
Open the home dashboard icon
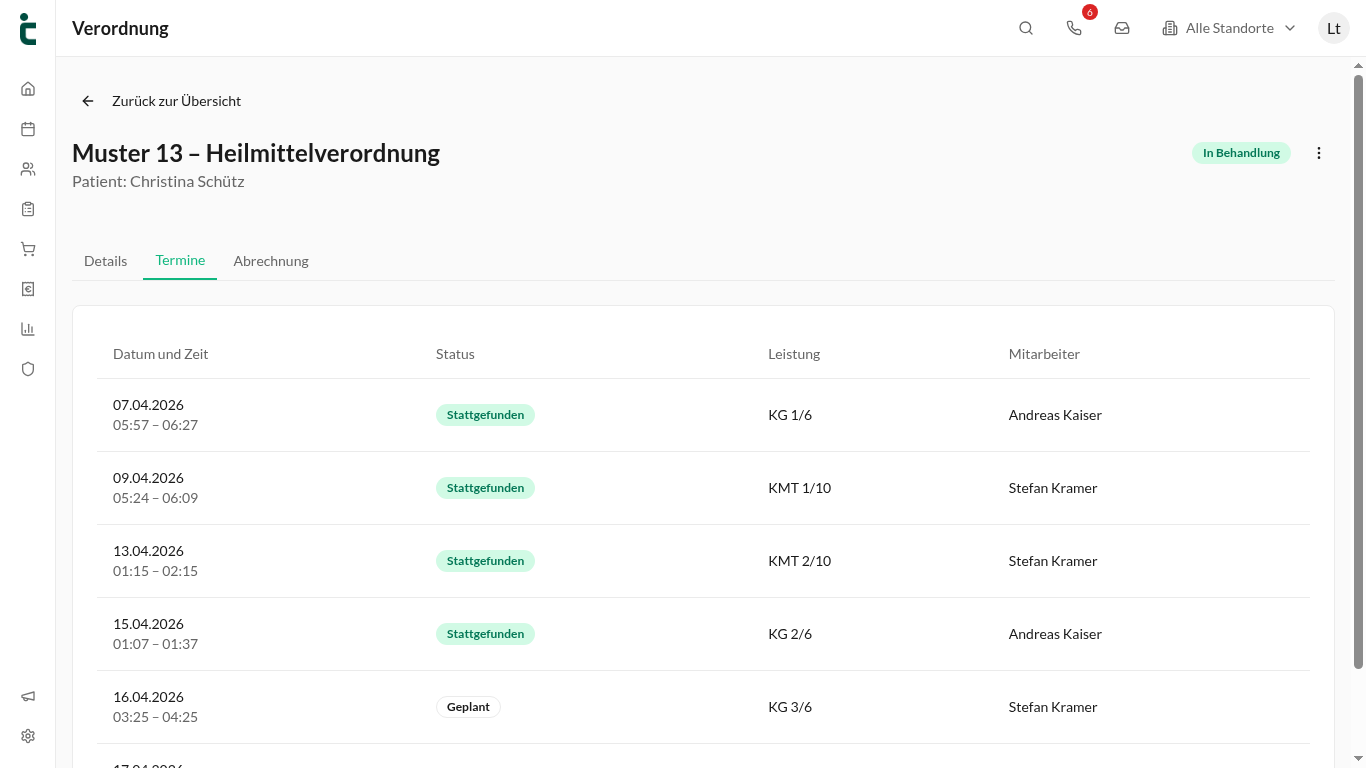[x=28, y=89]
